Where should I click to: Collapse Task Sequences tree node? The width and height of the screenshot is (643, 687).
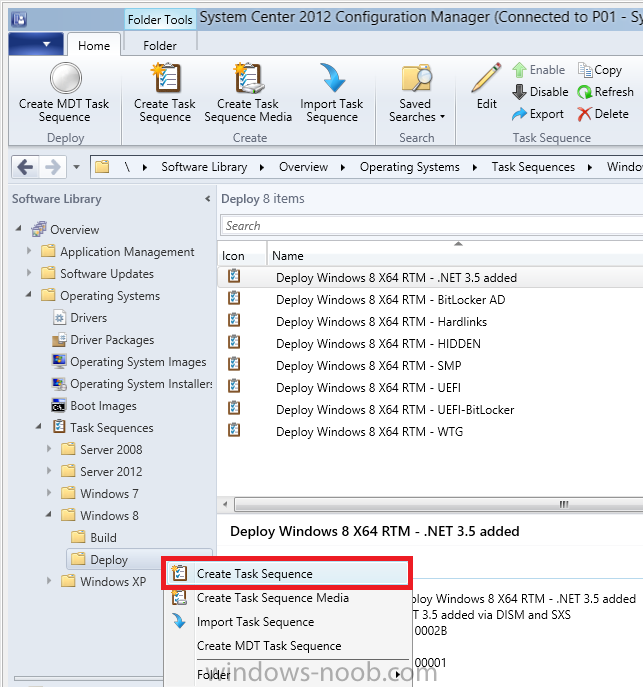tap(39, 426)
